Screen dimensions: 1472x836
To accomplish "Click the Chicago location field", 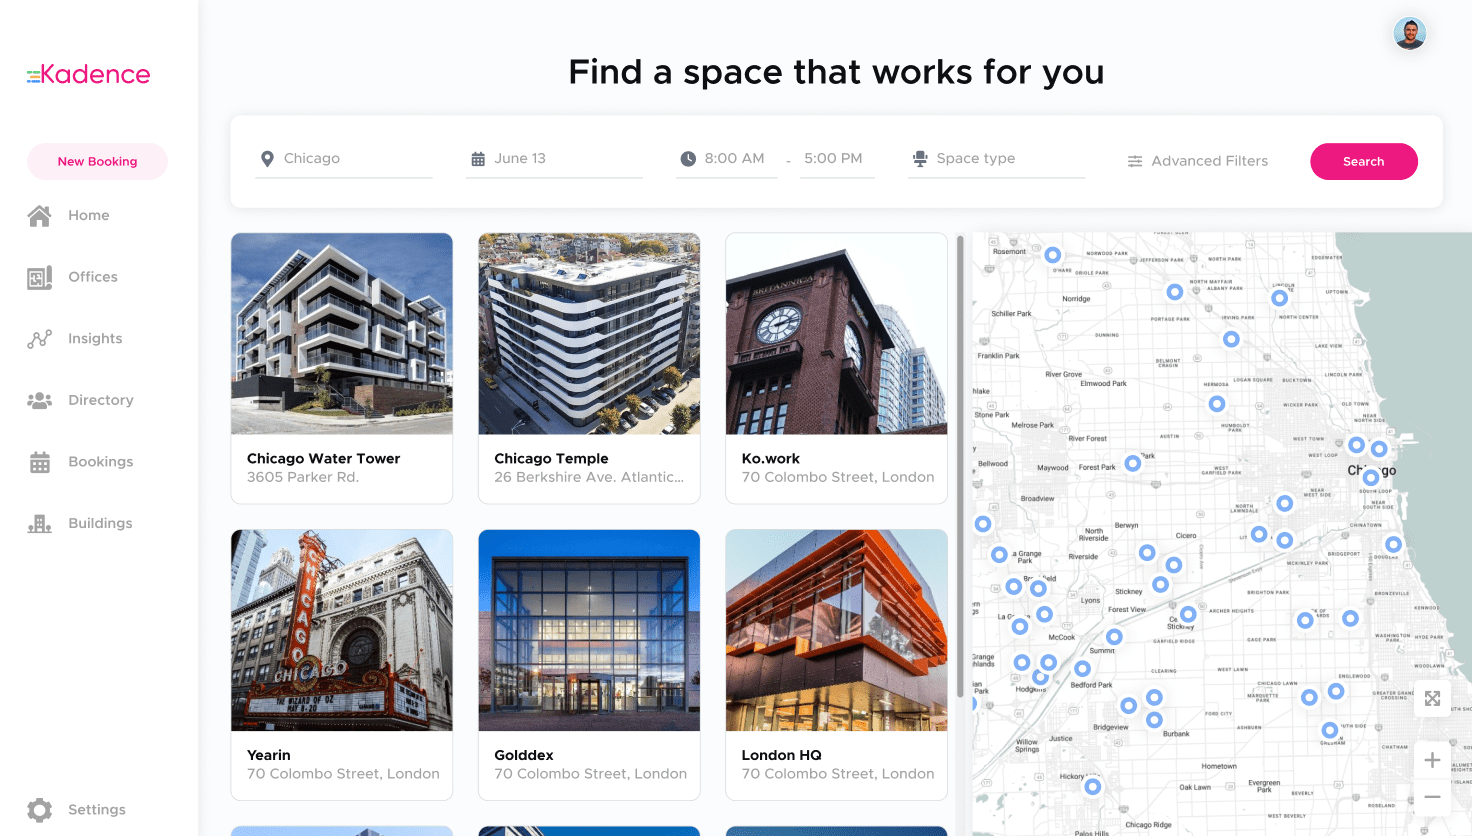I will click(x=343, y=159).
